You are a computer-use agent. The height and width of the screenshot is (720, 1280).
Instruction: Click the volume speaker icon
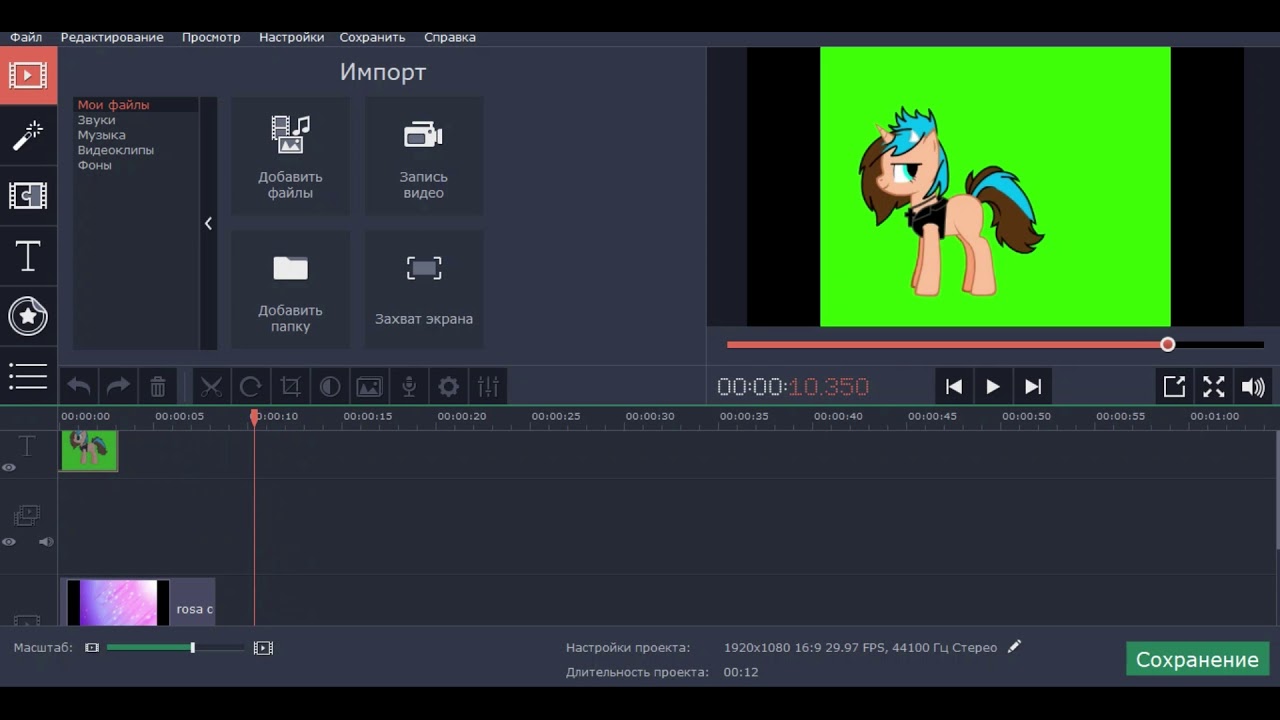(1253, 386)
